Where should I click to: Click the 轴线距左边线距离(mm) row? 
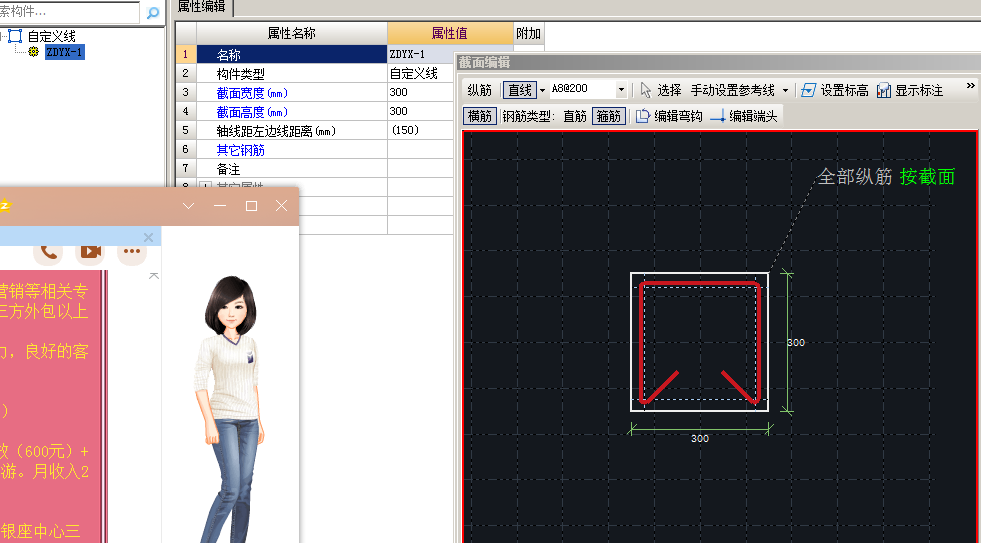(x=292, y=131)
